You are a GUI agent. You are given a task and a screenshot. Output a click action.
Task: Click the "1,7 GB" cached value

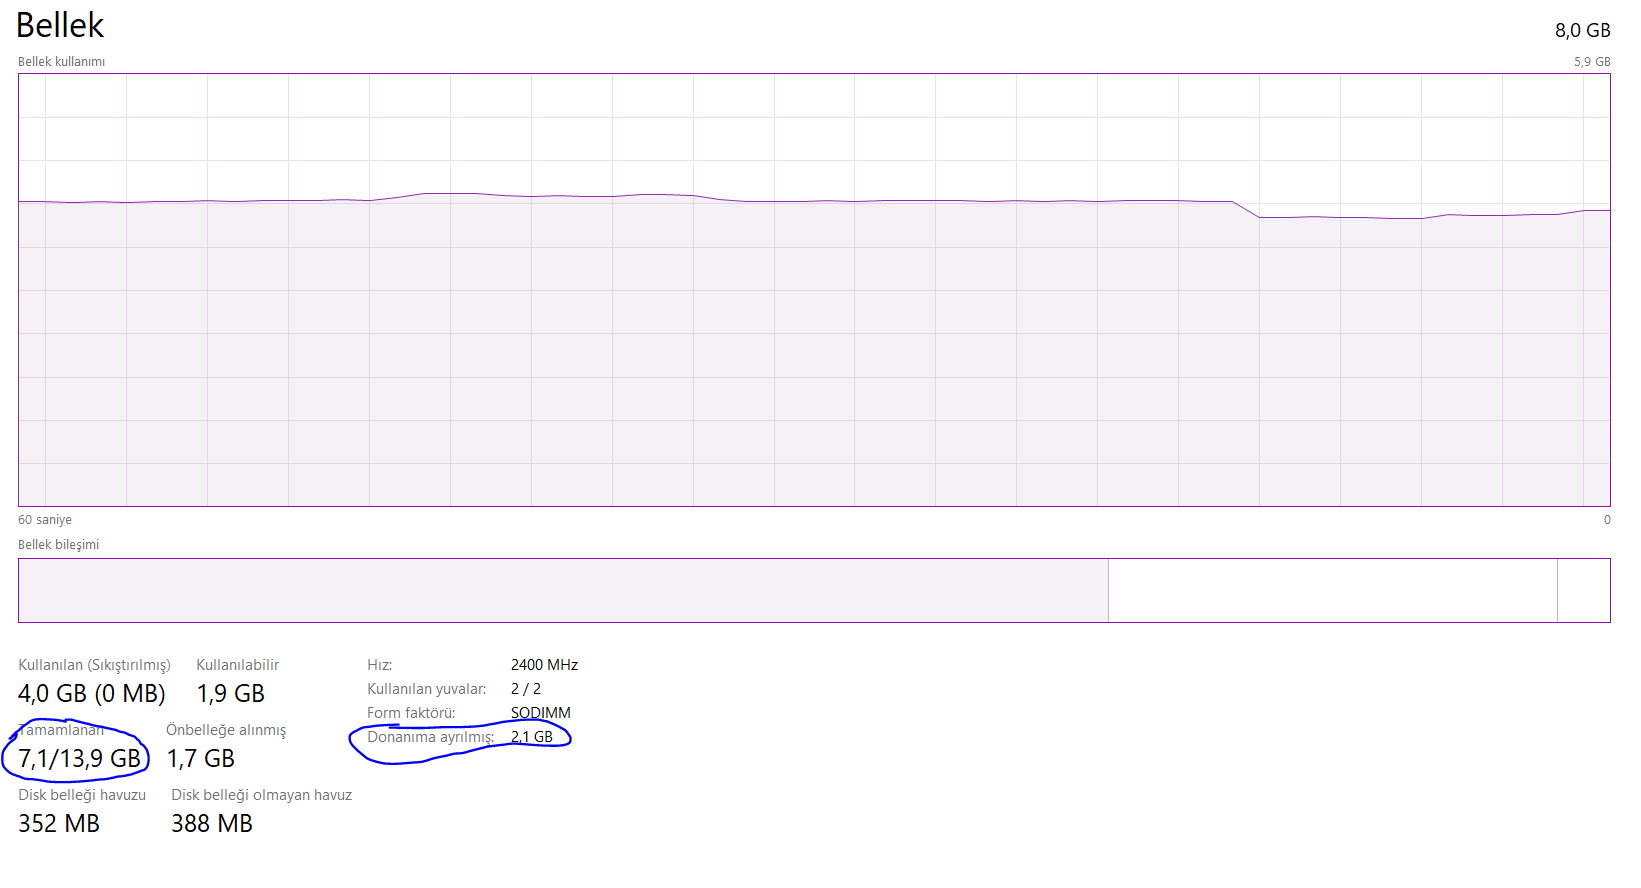(x=200, y=758)
